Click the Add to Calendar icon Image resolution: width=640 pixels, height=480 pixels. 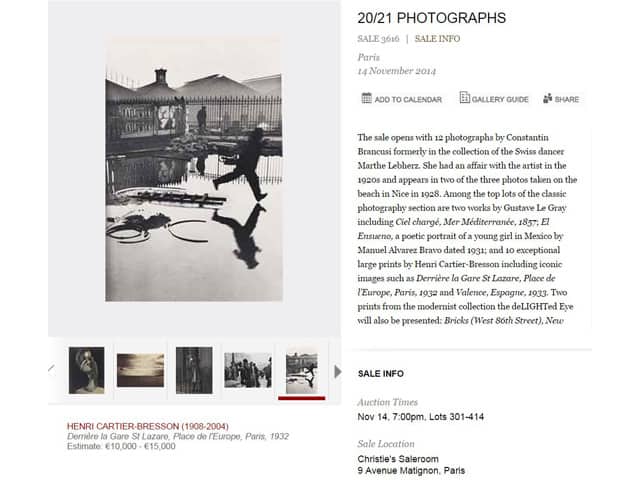(x=367, y=98)
